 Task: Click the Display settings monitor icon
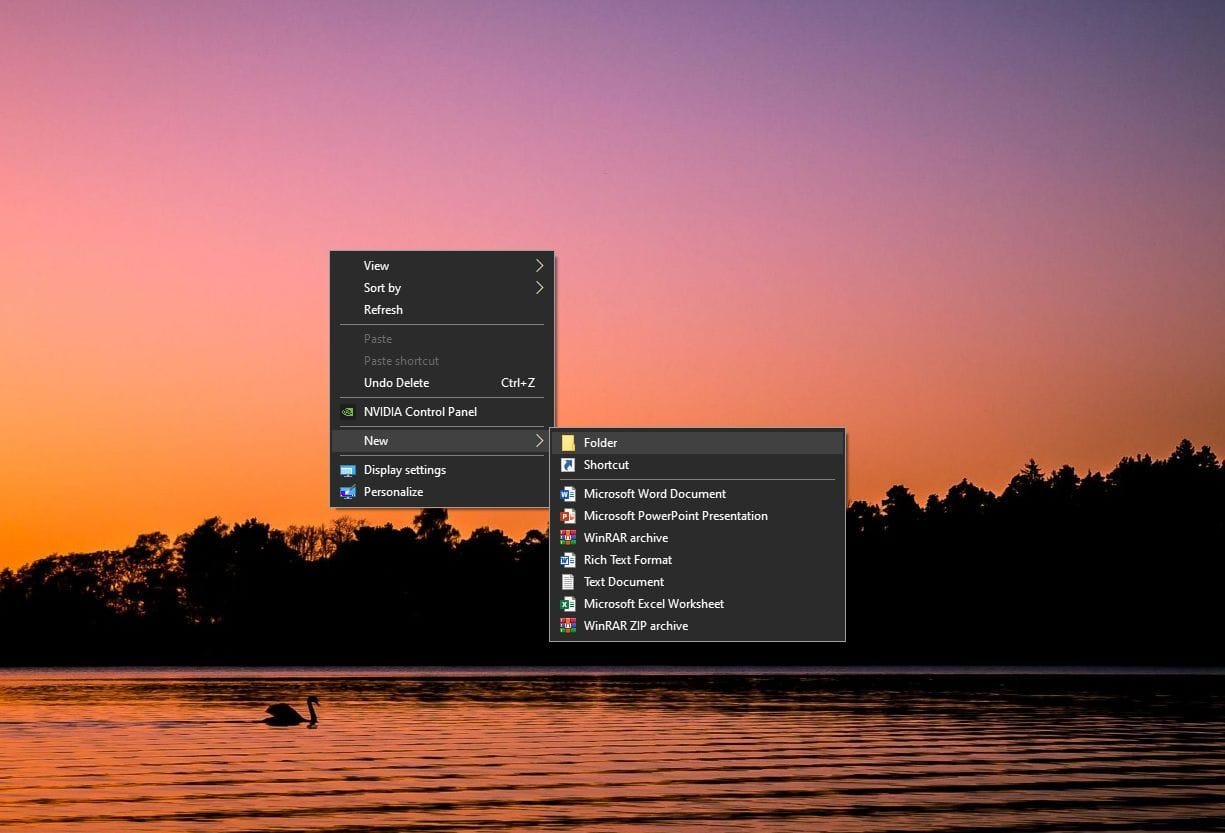(348, 469)
